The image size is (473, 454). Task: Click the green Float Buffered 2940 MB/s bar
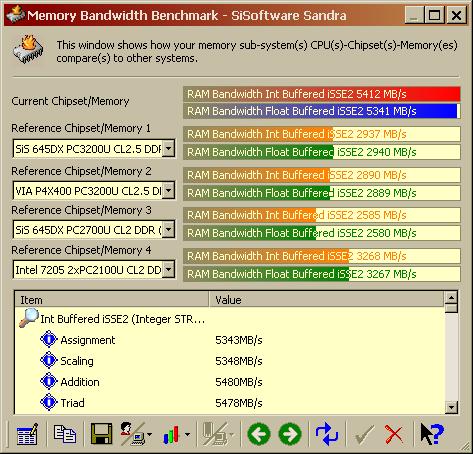pos(322,152)
